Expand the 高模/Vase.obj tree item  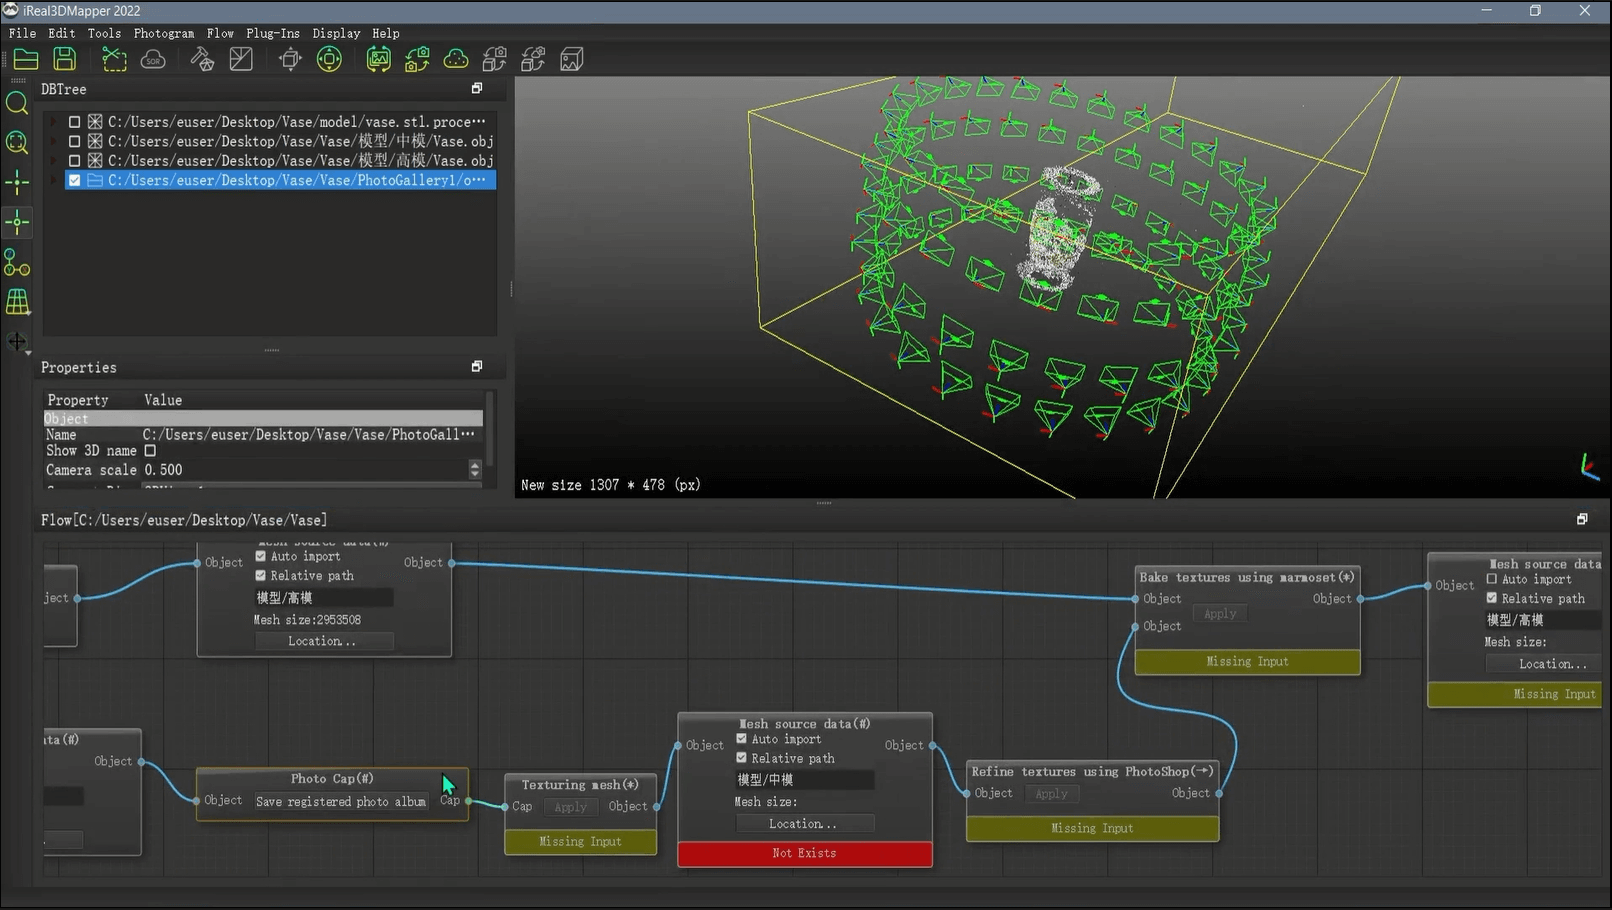tap(53, 160)
